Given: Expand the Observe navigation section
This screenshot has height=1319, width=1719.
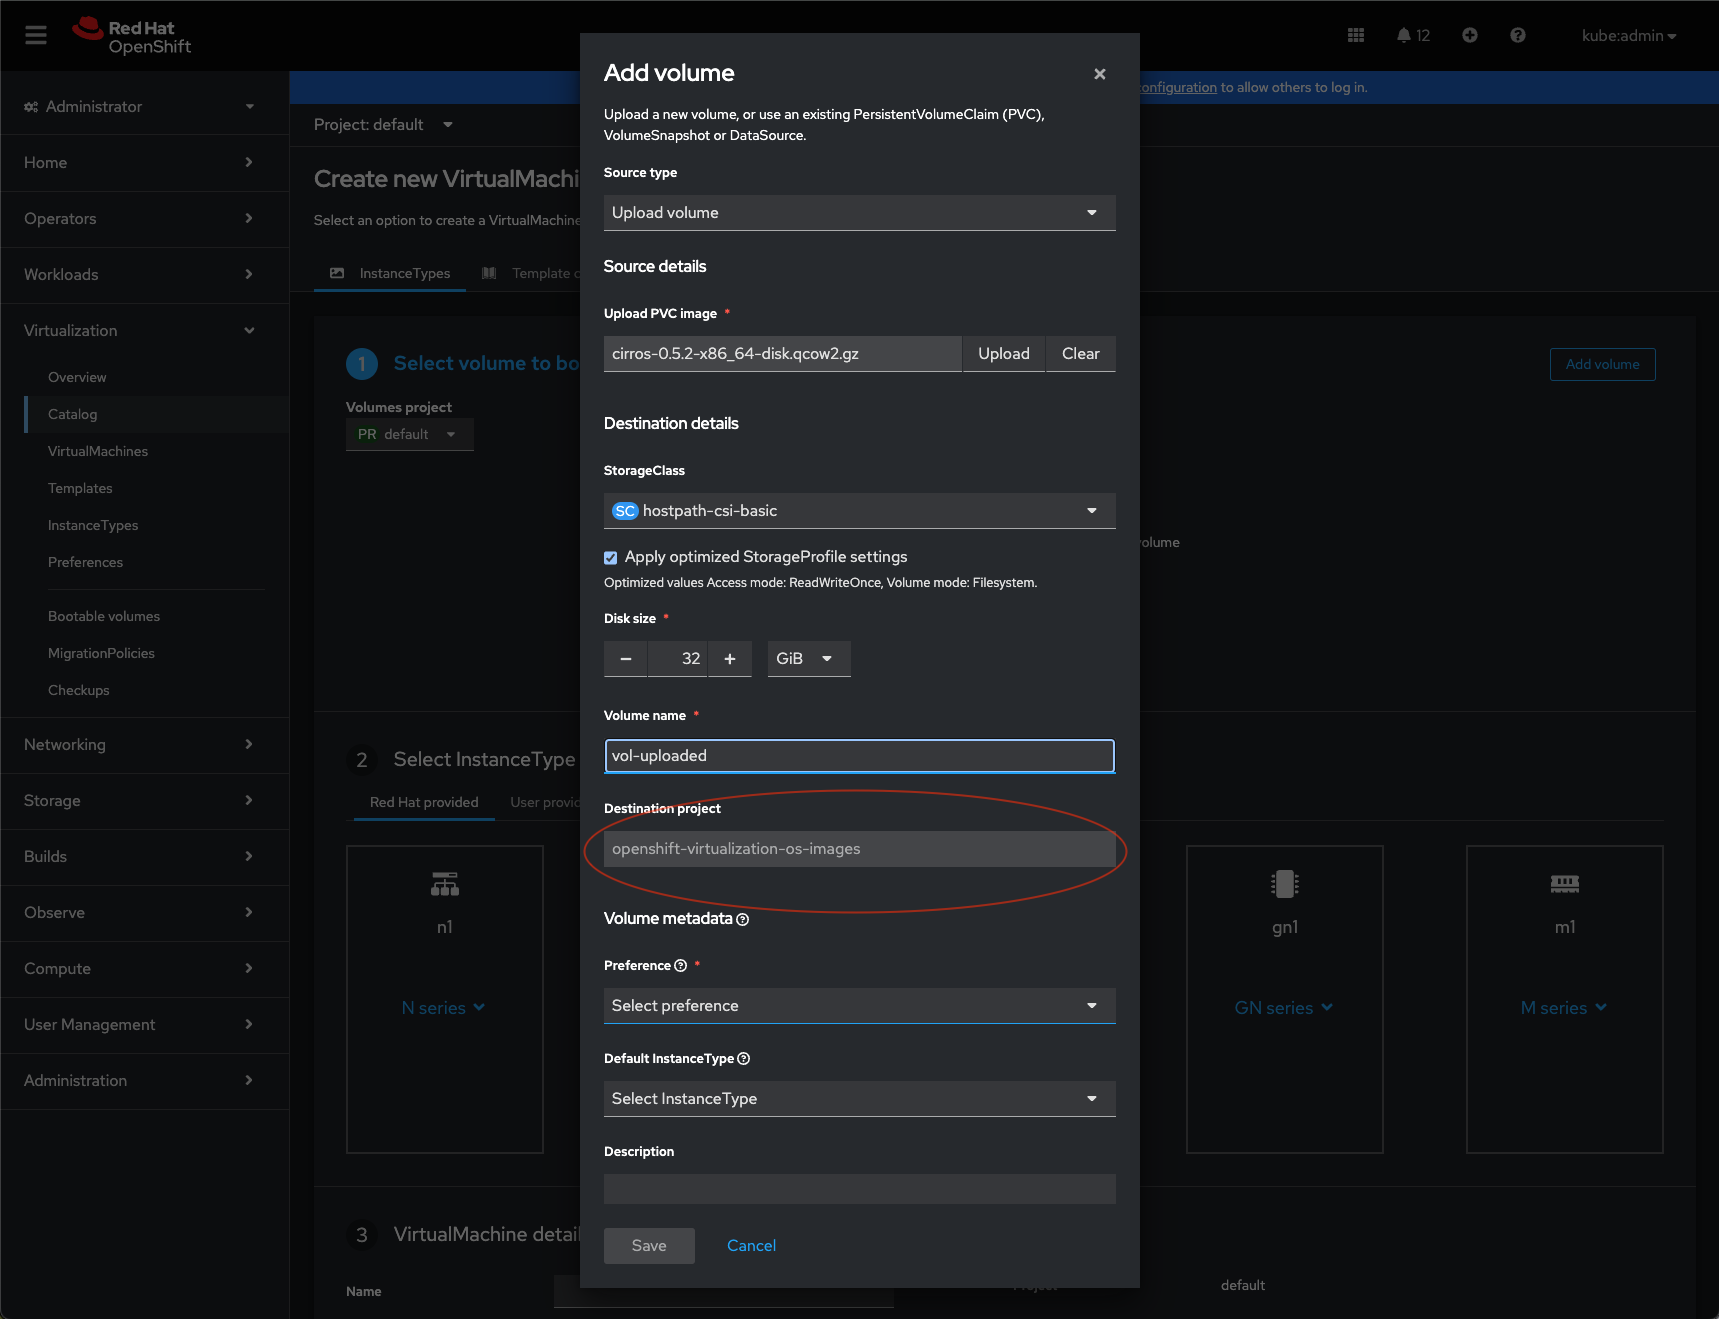Looking at the screenshot, I should (145, 913).
